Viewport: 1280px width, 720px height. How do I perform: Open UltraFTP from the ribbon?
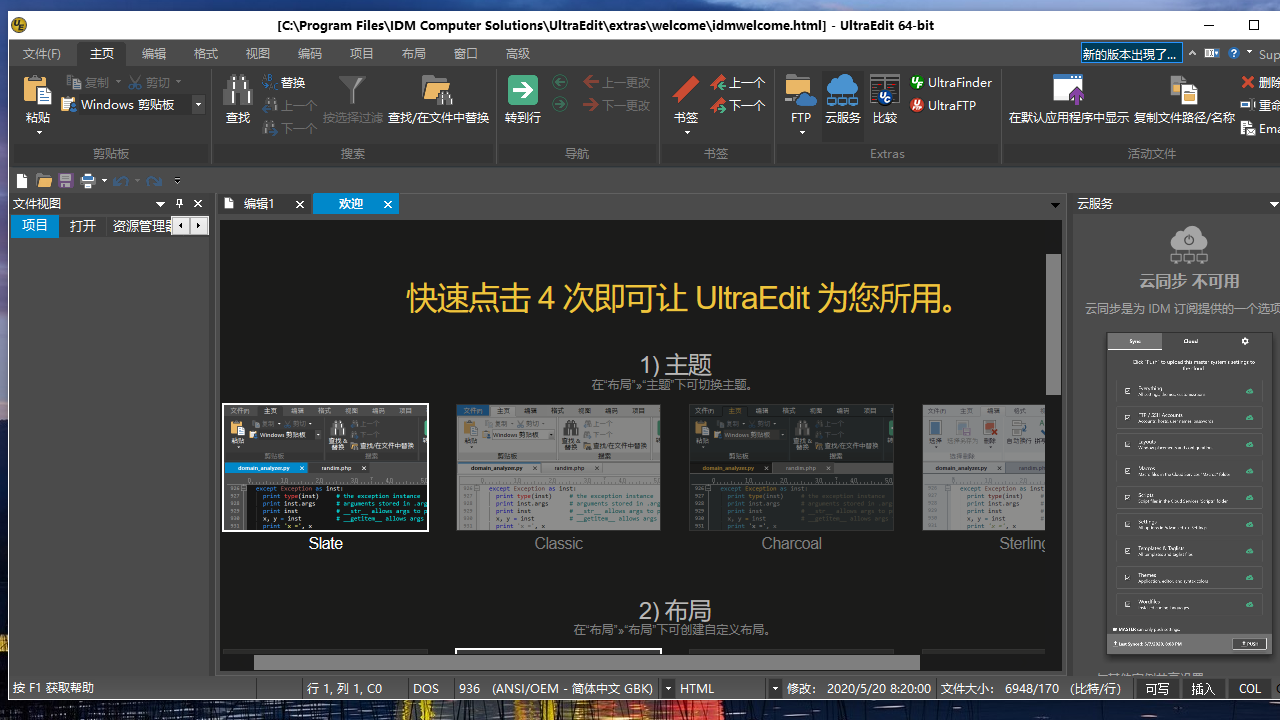click(x=943, y=105)
